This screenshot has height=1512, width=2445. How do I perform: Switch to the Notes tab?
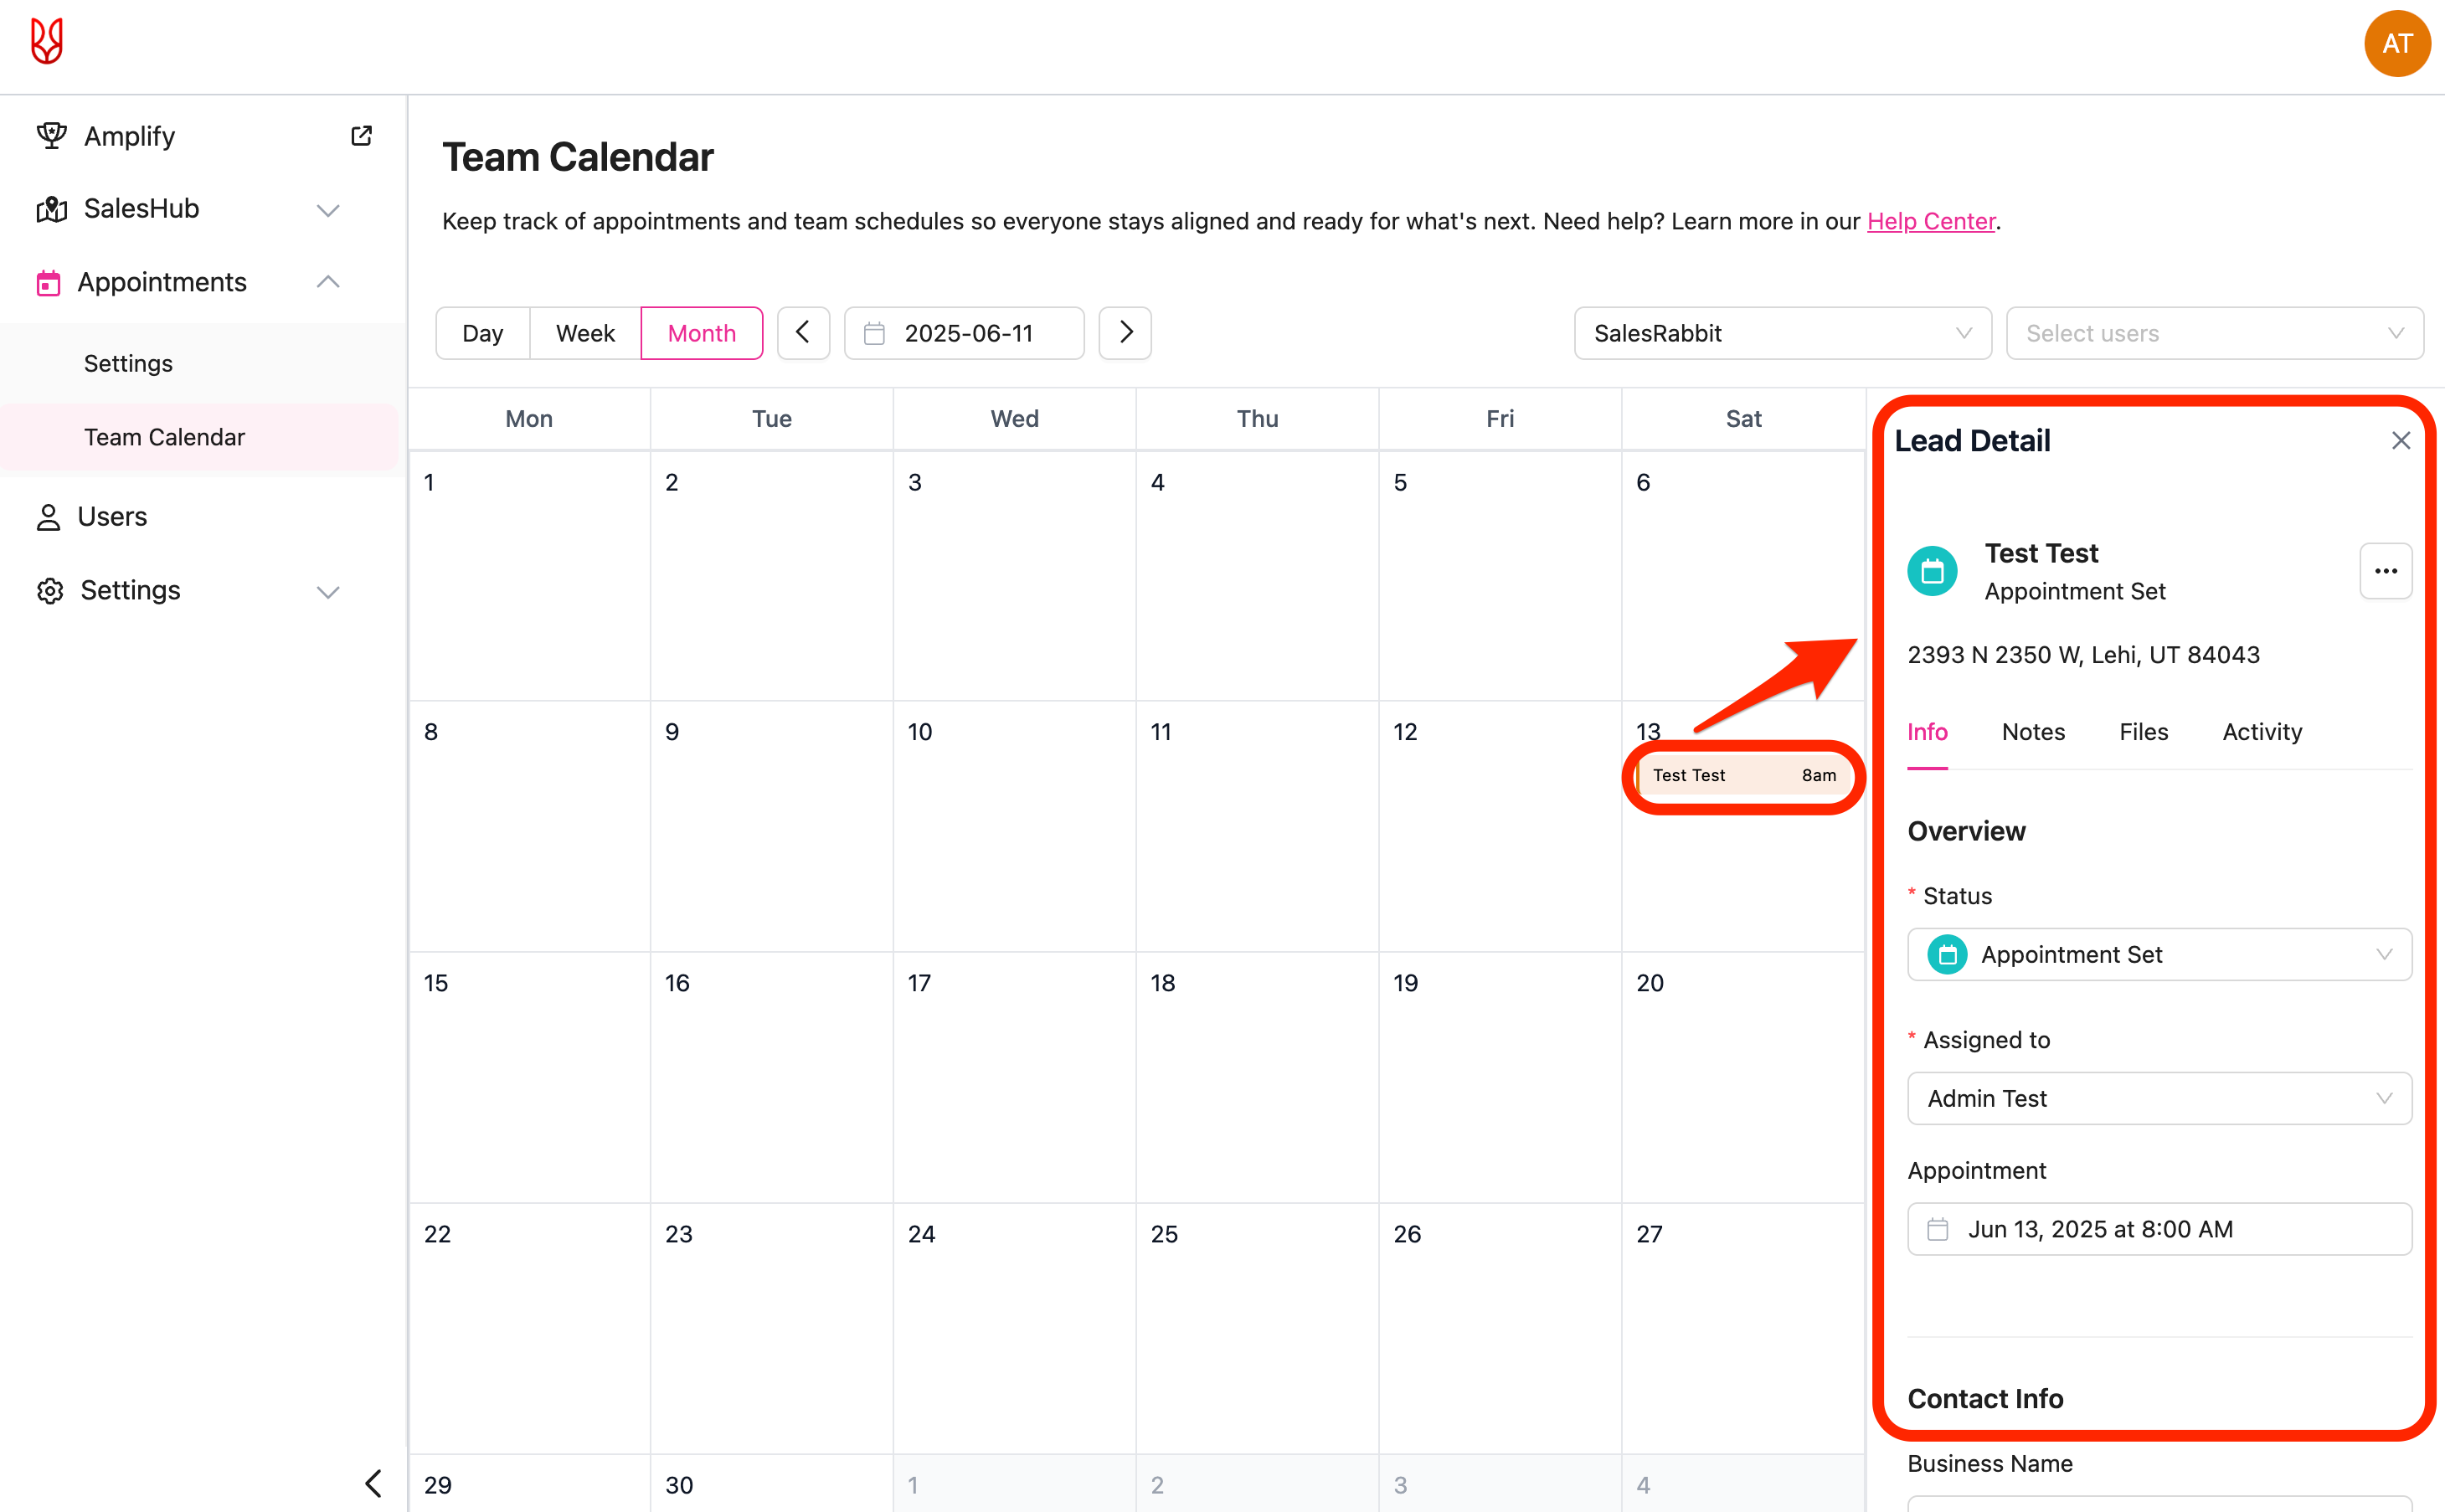[x=2033, y=732]
